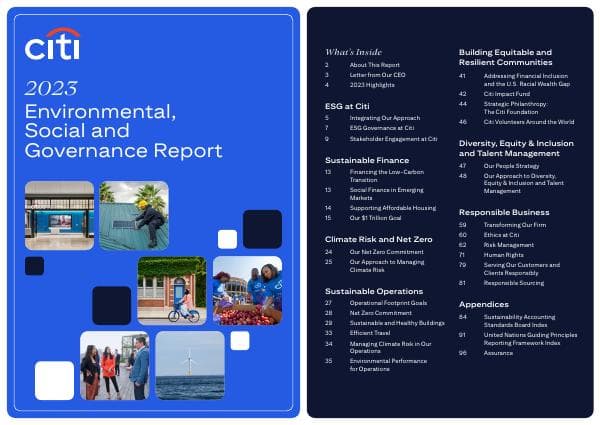Viewport: 600px width, 425px height.
Task: Open Serving Our Customers and Clients Responsibly
Action: [x=522, y=269]
